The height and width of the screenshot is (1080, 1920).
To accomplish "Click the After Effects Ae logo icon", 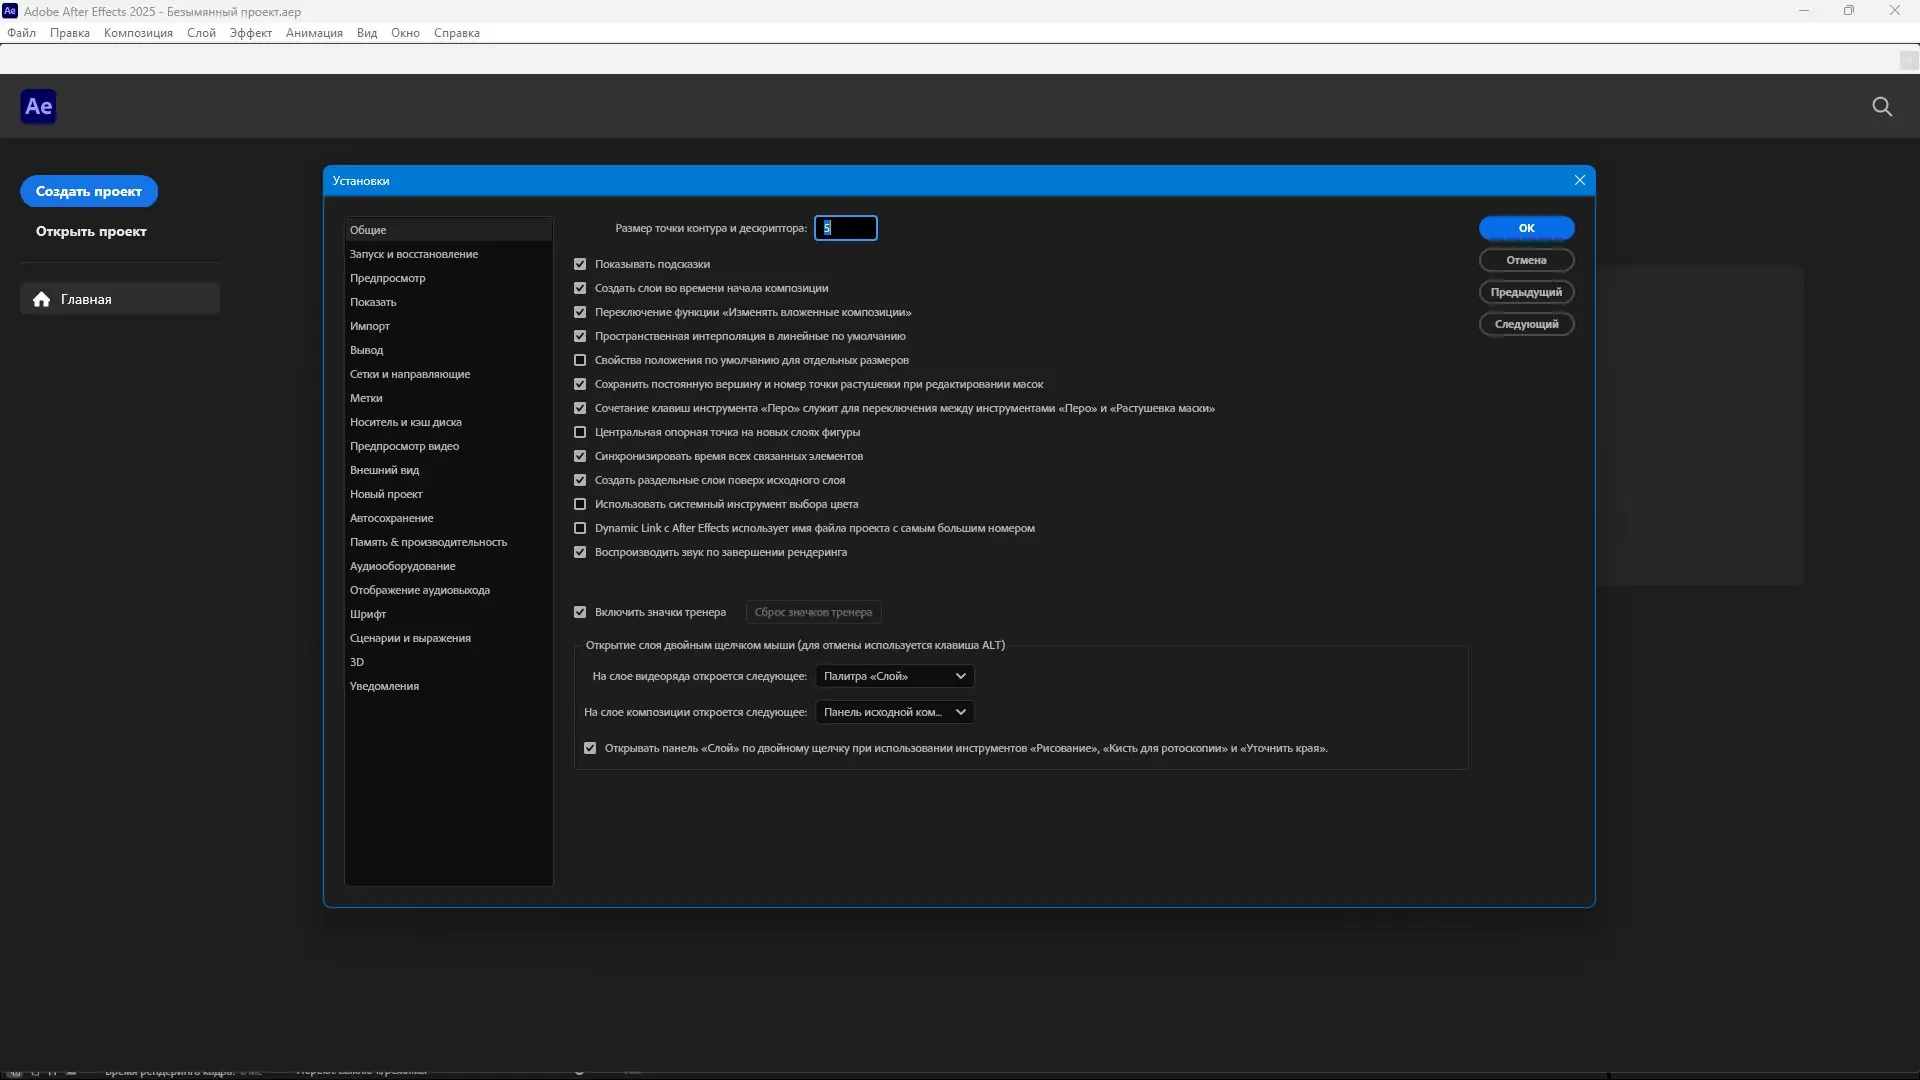I will pyautogui.click(x=38, y=106).
